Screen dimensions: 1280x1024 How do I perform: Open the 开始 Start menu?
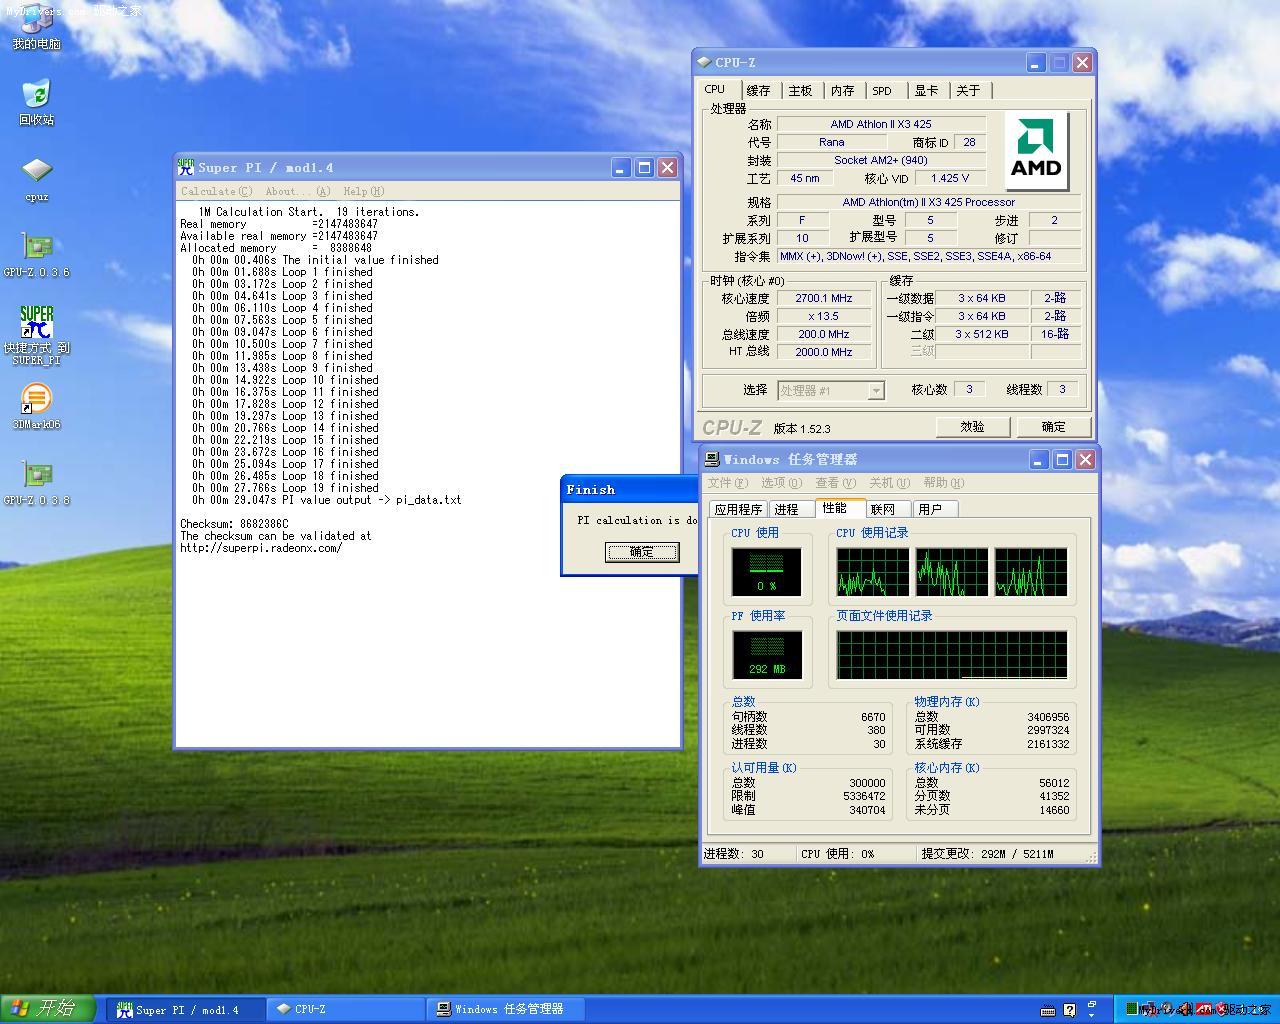click(x=47, y=1008)
